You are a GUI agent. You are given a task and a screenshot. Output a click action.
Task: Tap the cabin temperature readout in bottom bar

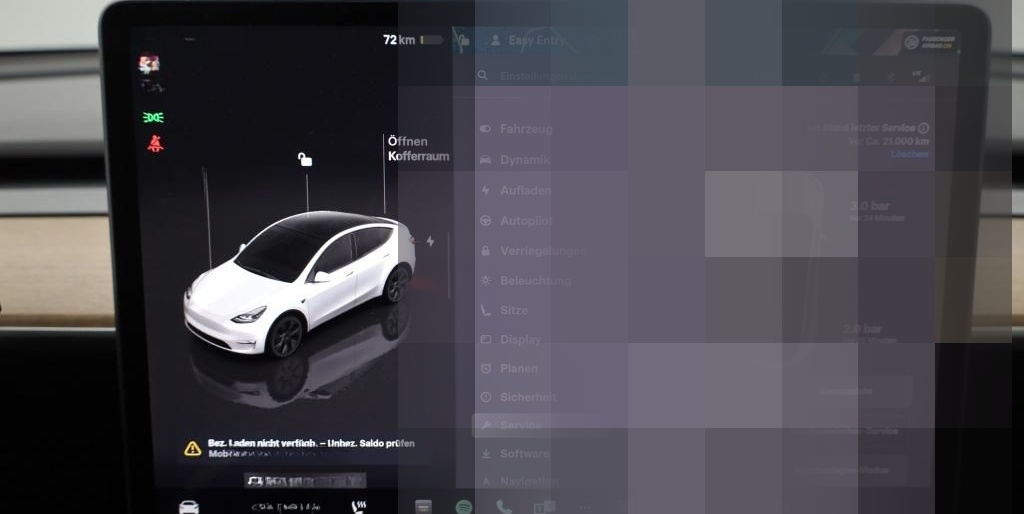click(x=286, y=507)
